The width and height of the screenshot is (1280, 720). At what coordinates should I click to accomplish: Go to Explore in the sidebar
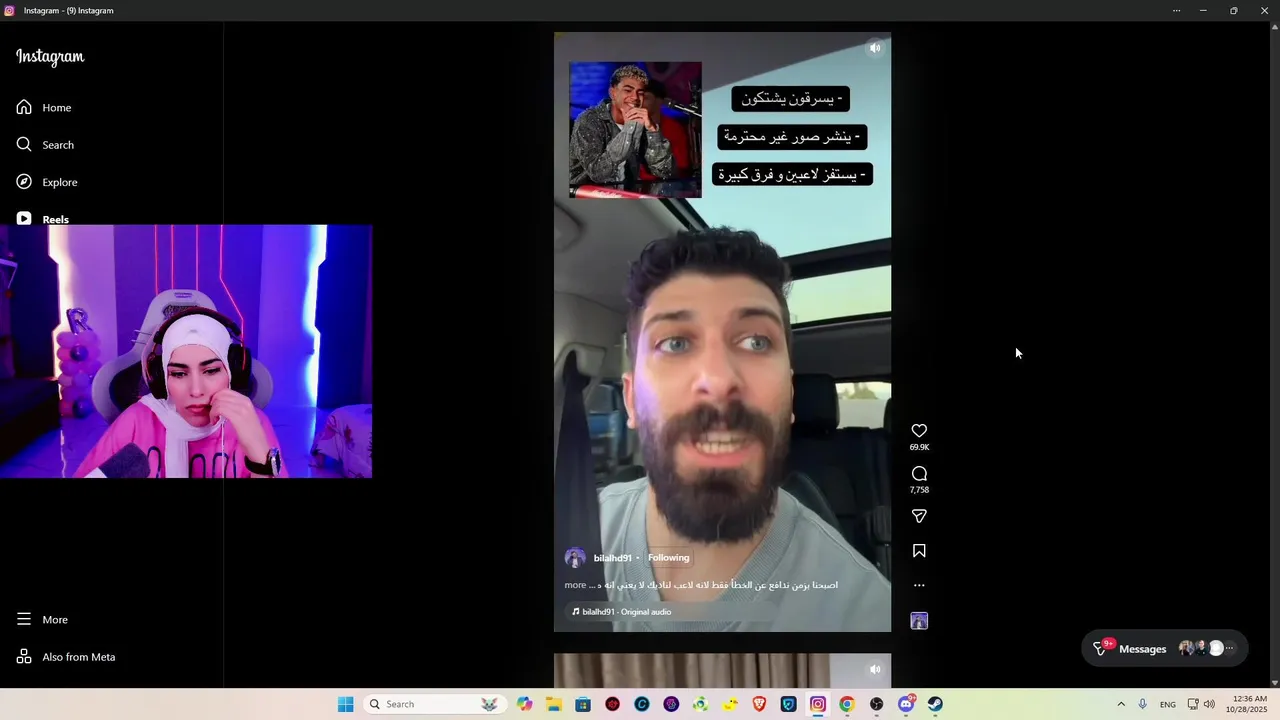[59, 182]
